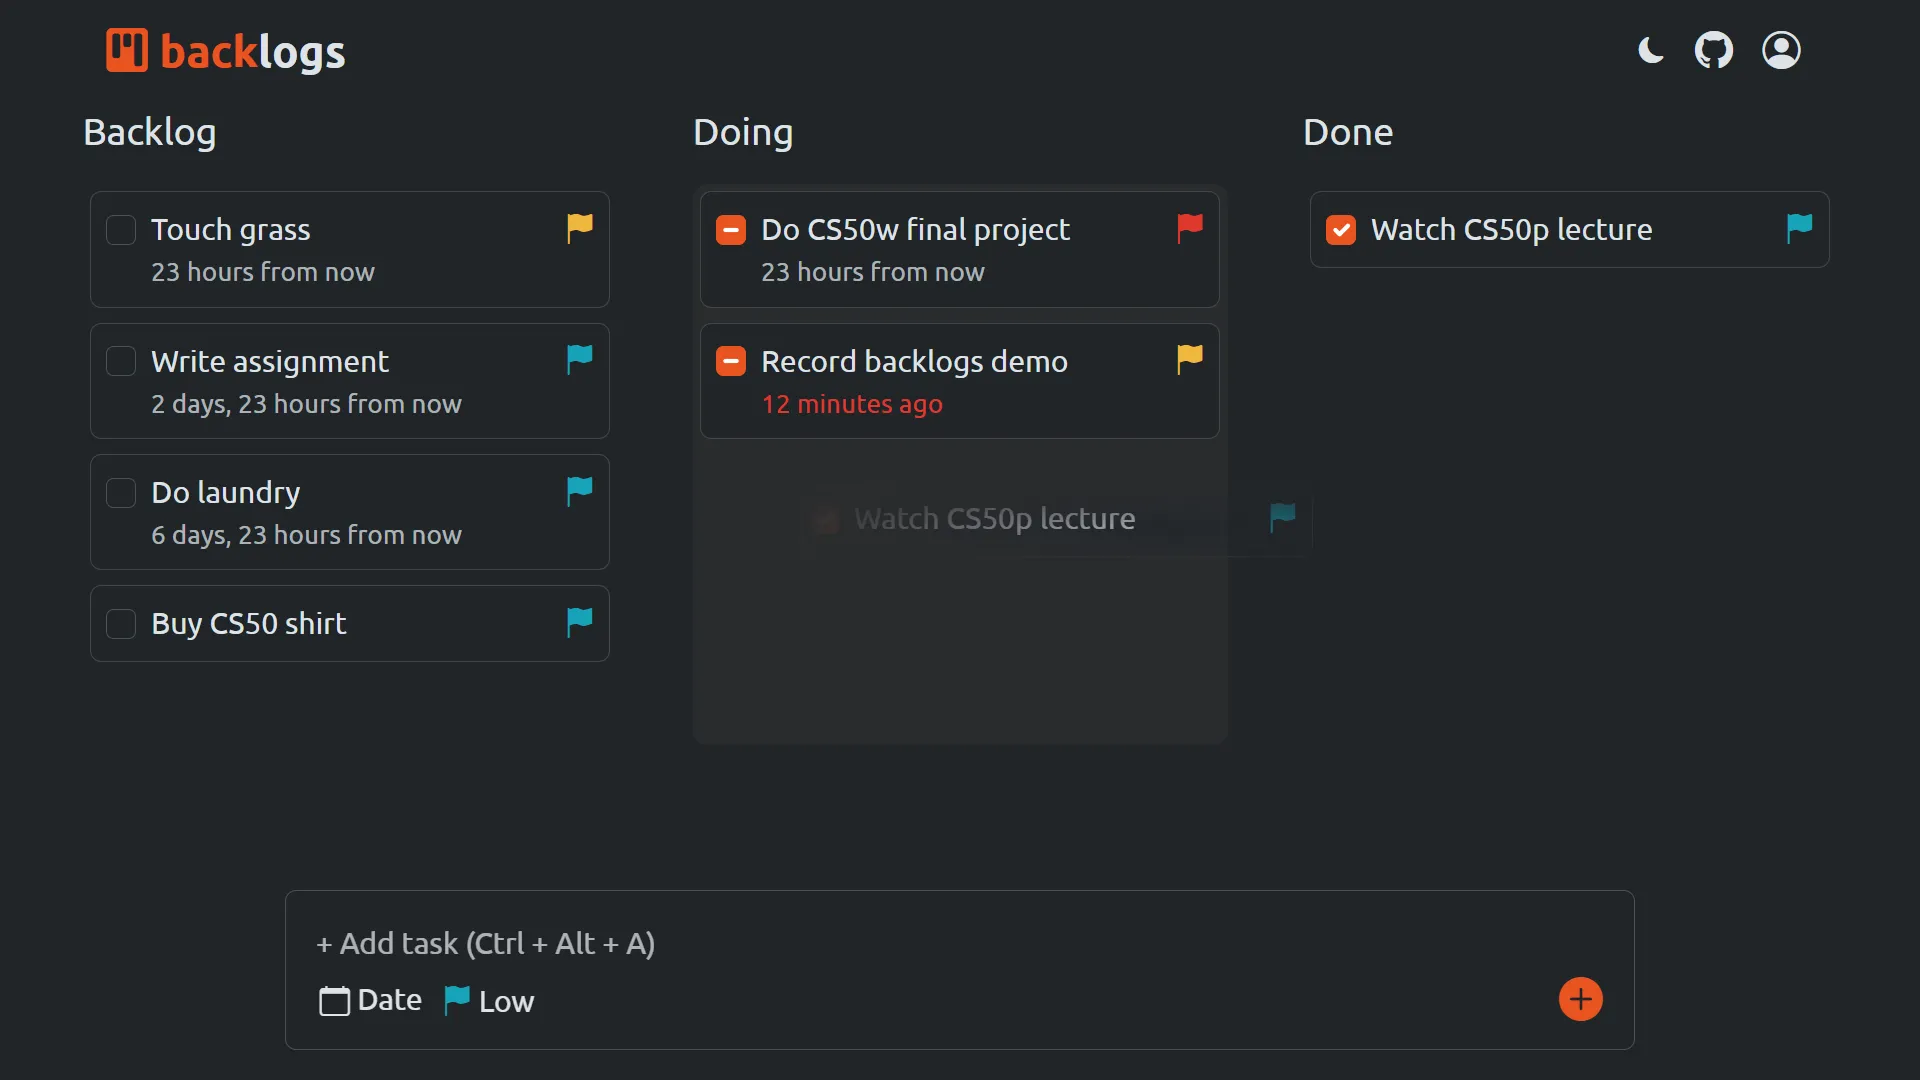Image resolution: width=1920 pixels, height=1080 pixels.
Task: Click the blue flag on Write assignment
Action: coord(580,360)
